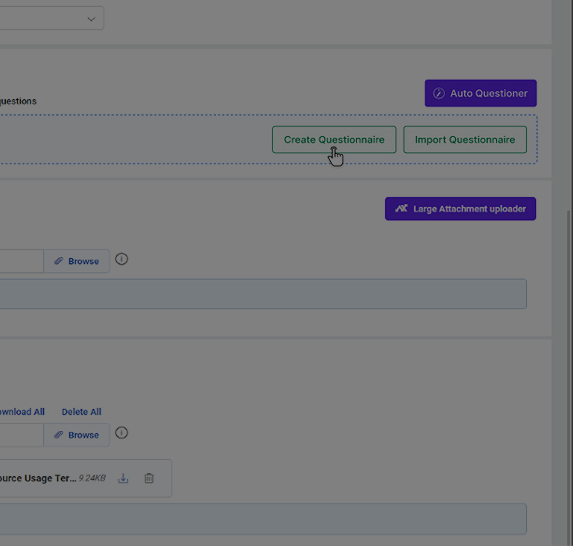Launch the Large Attachment uploader

click(x=460, y=209)
